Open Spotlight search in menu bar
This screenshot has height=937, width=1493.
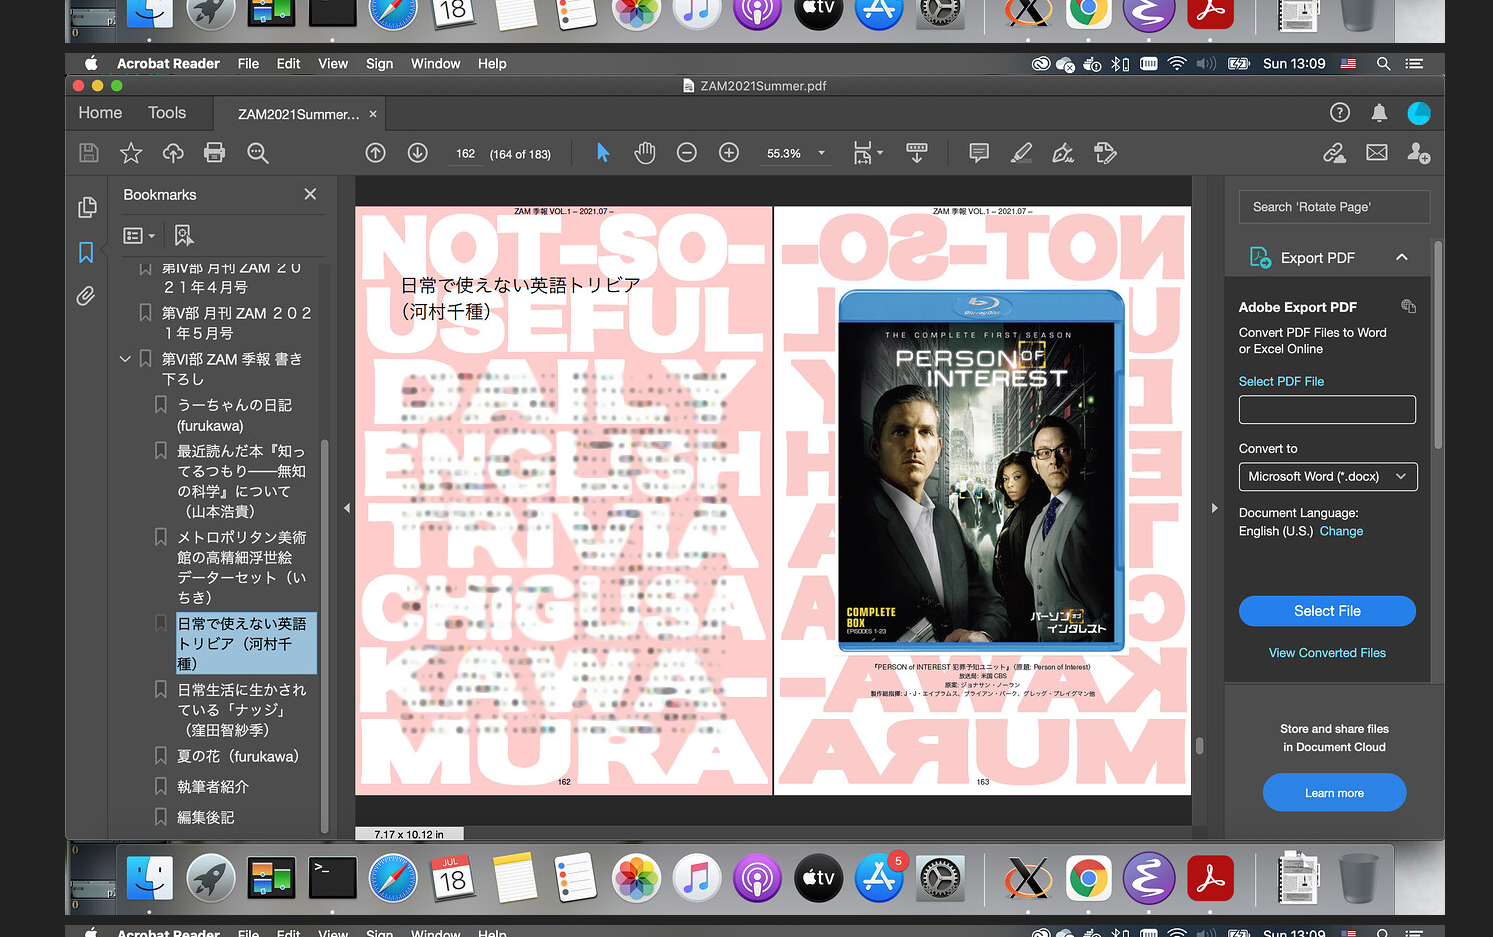point(1383,63)
